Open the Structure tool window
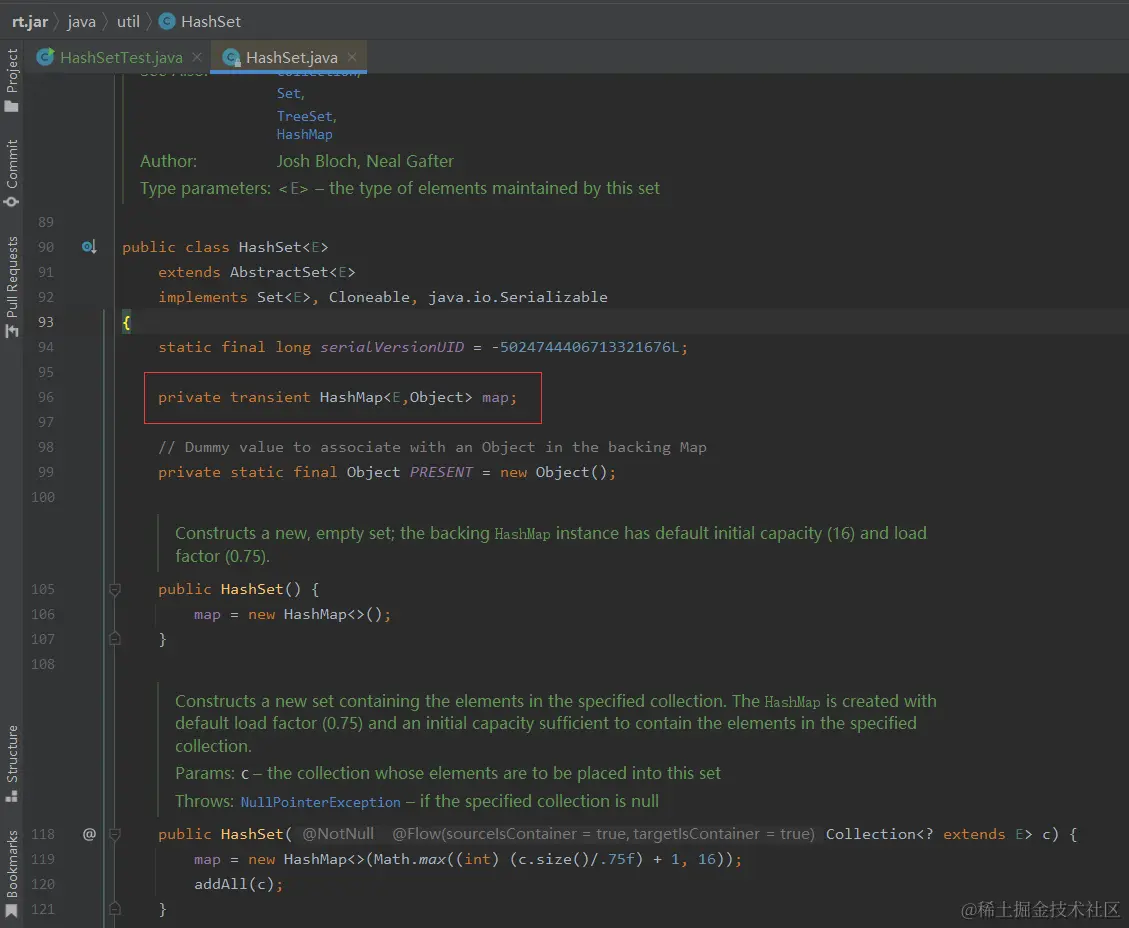Screen dimensions: 1129x928 12,763
